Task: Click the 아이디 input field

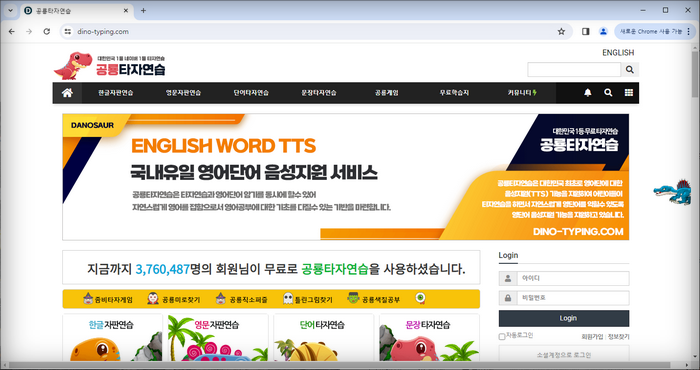Action: tap(573, 279)
